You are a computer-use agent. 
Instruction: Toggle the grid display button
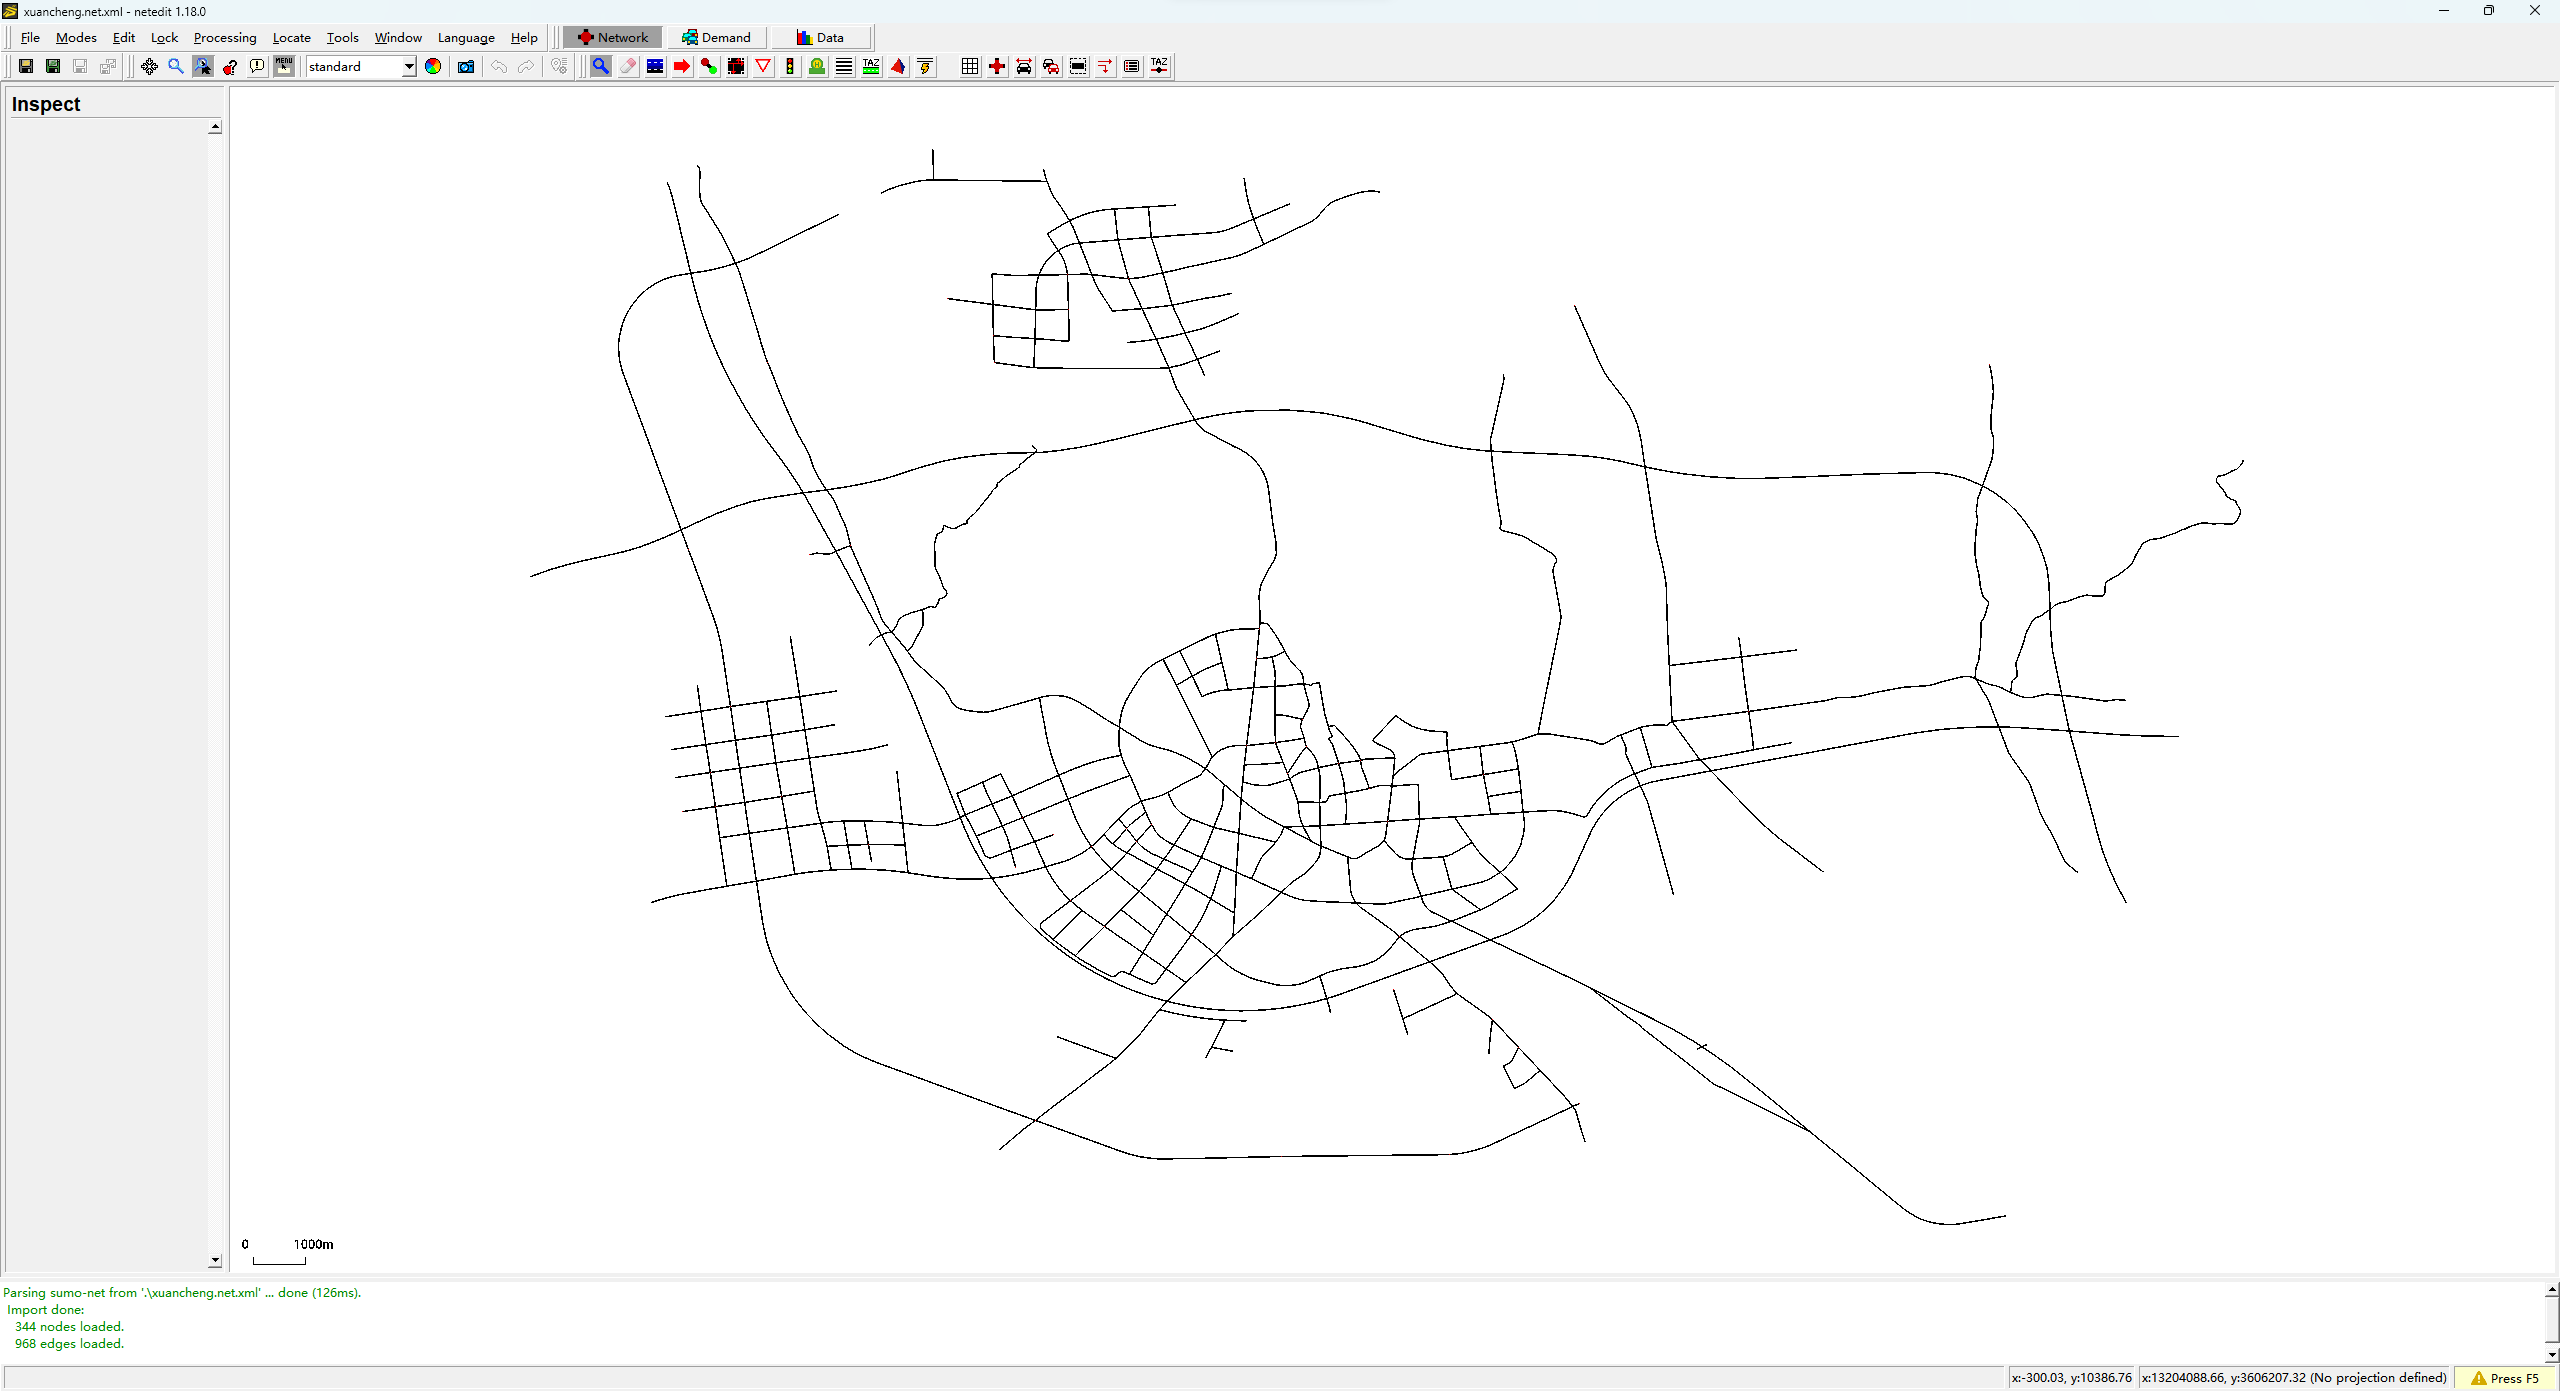pos(970,67)
